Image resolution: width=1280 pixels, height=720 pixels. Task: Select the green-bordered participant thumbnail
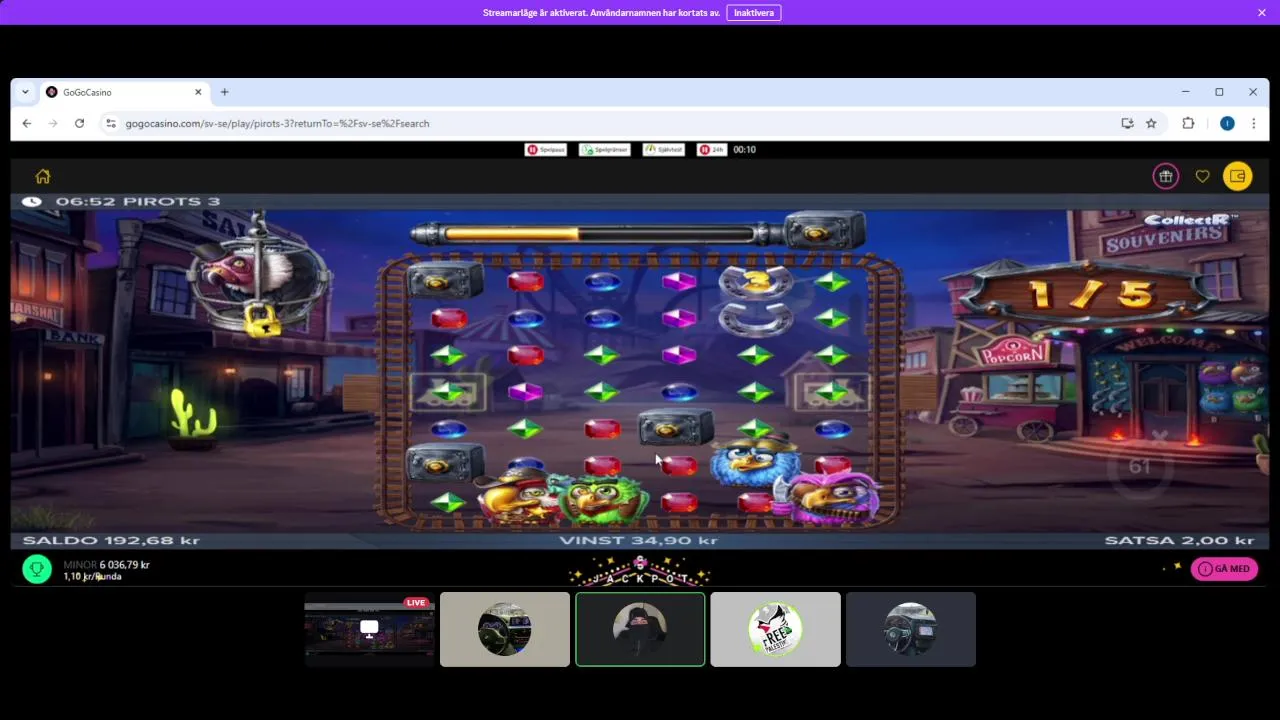tap(640, 629)
